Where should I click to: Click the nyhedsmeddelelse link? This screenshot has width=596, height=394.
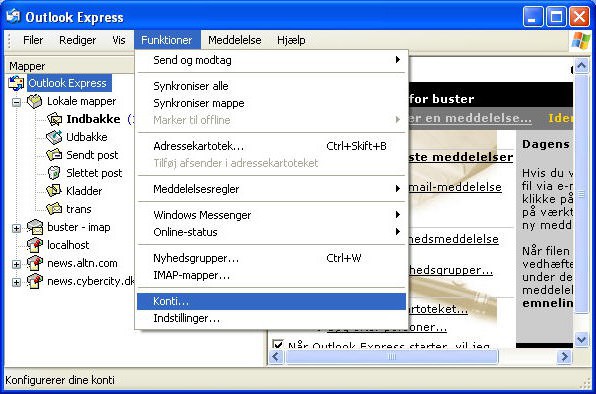click(453, 239)
